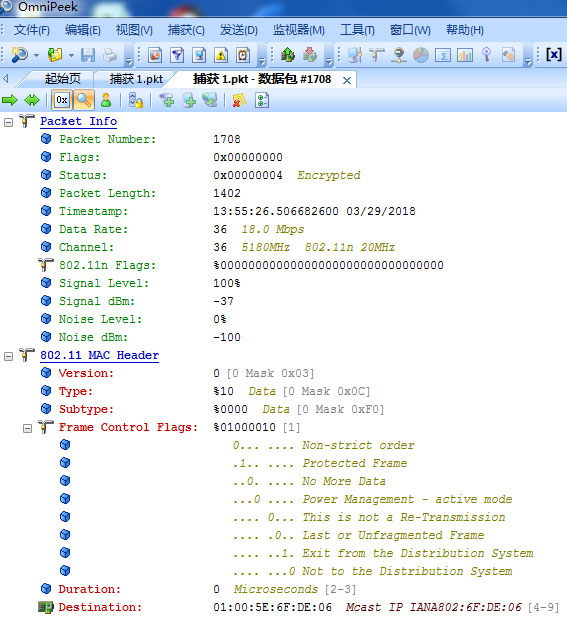Click the clock log toolbar icon
Image resolution: width=567 pixels, height=617 pixels.
pos(243,55)
